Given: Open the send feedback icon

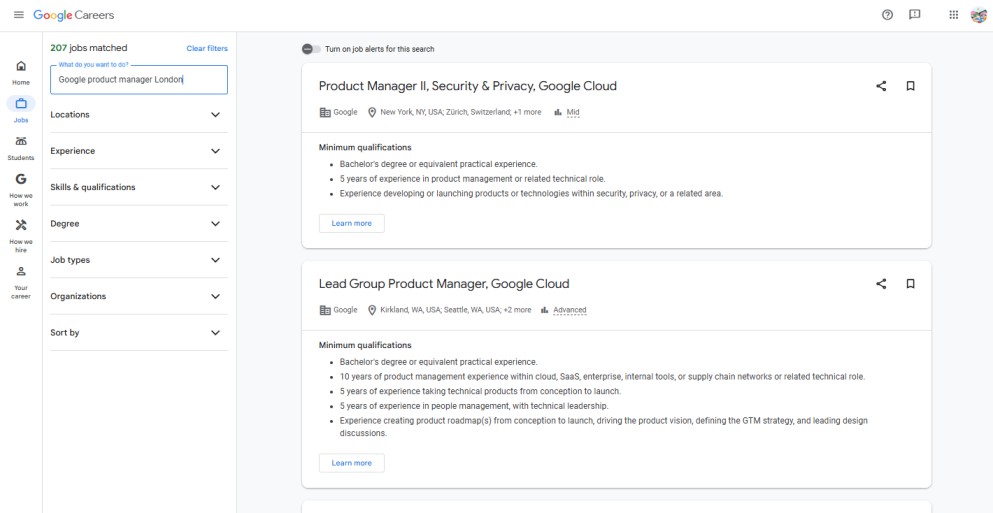Looking at the screenshot, I should (x=914, y=15).
